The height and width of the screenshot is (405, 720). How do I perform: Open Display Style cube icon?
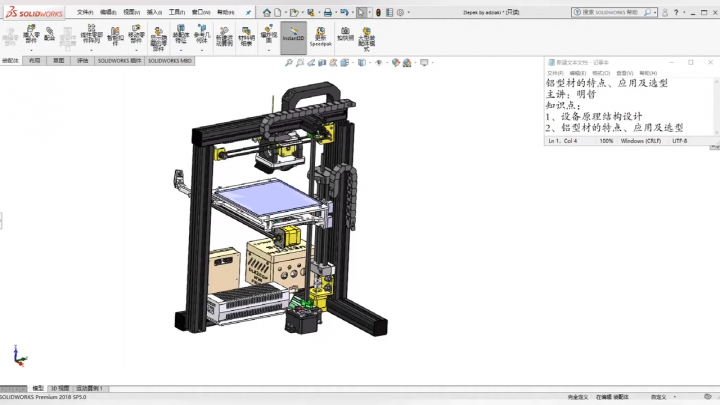coord(362,62)
